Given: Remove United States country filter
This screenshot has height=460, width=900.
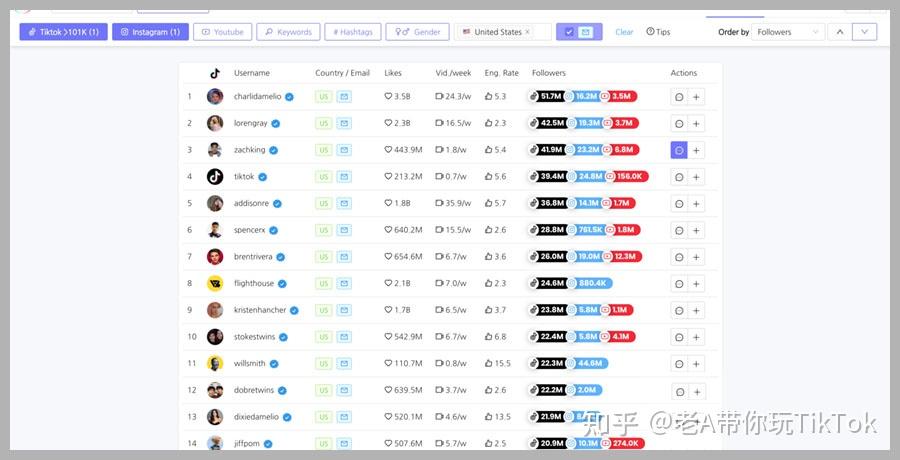Looking at the screenshot, I should point(527,32).
